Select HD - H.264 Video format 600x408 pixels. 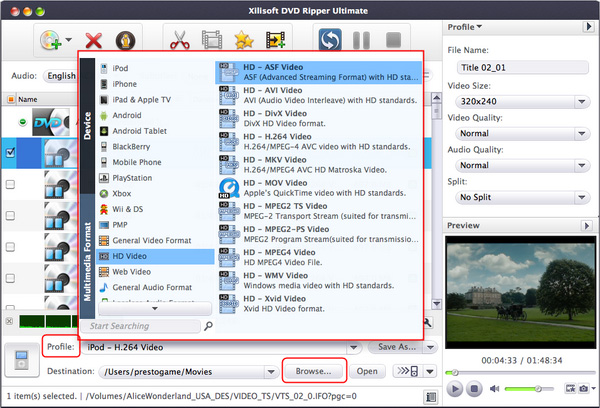click(319, 142)
